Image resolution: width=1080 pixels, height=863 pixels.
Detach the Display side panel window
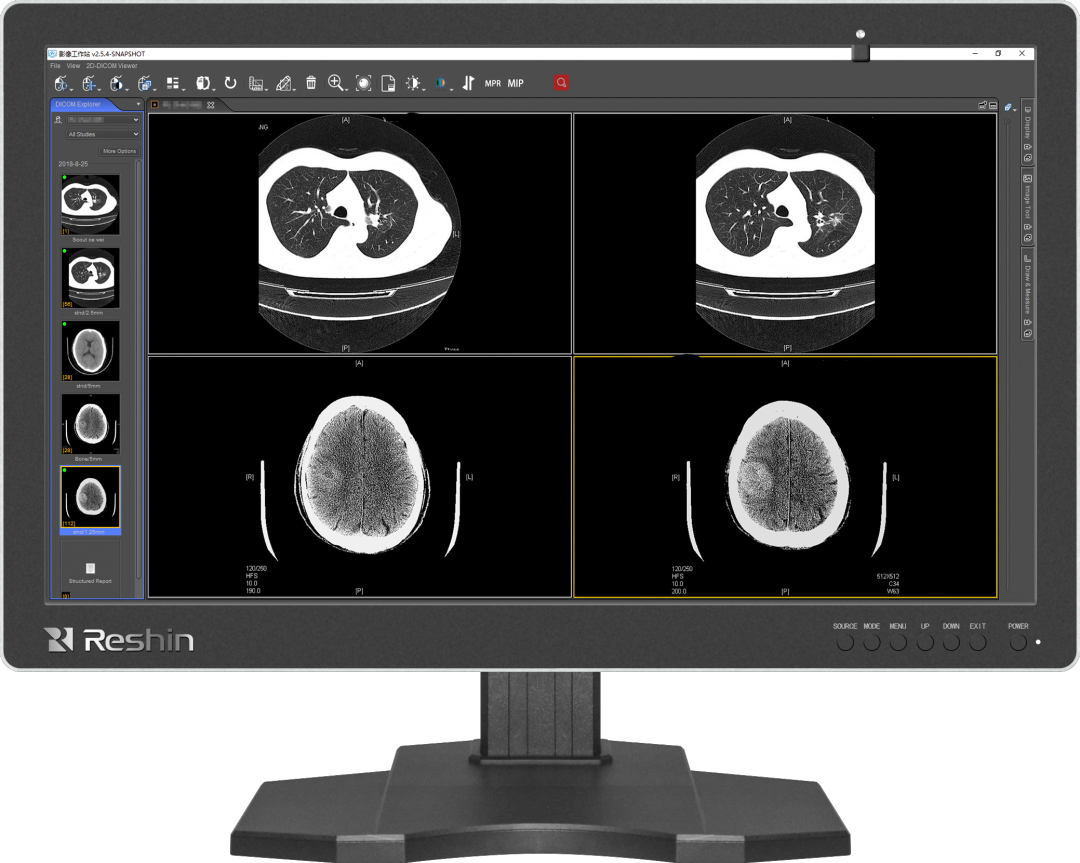(x=1027, y=158)
